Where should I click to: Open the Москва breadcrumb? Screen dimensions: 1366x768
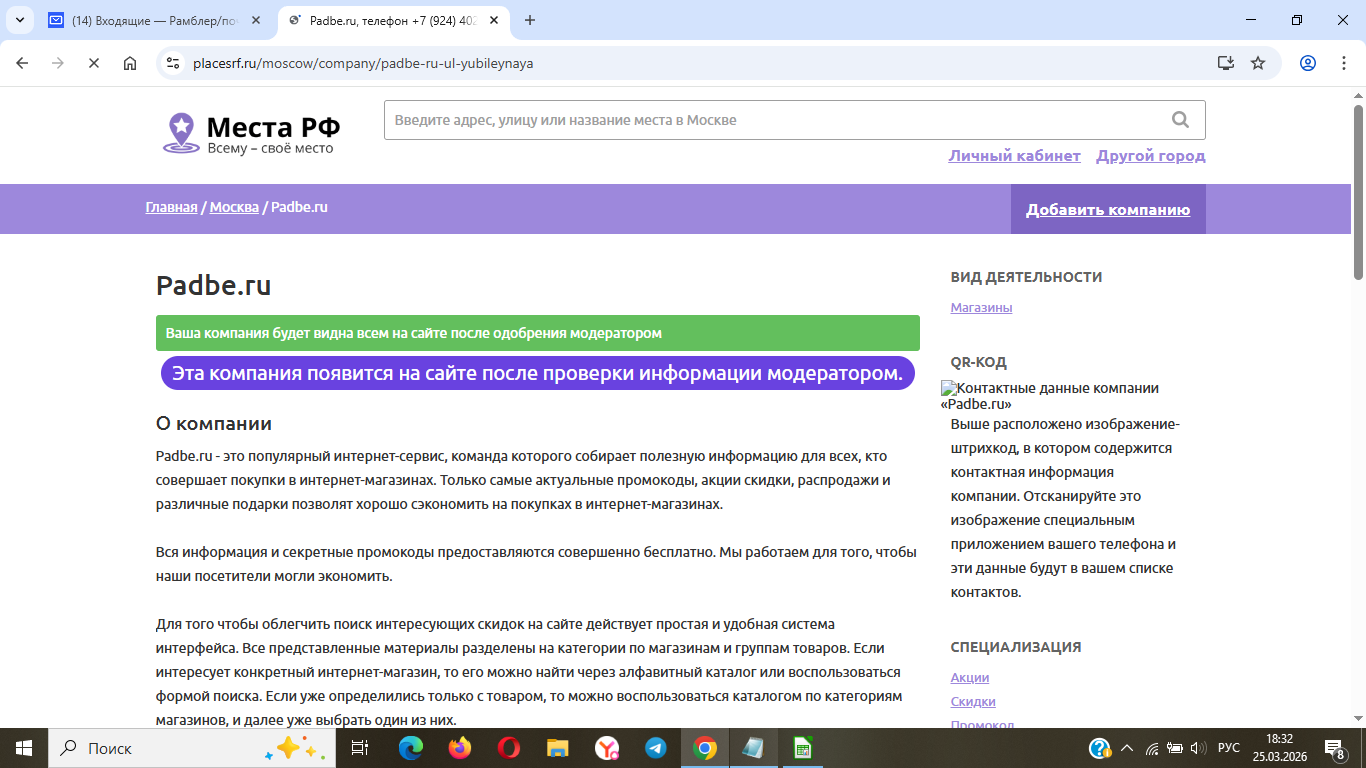click(x=234, y=208)
